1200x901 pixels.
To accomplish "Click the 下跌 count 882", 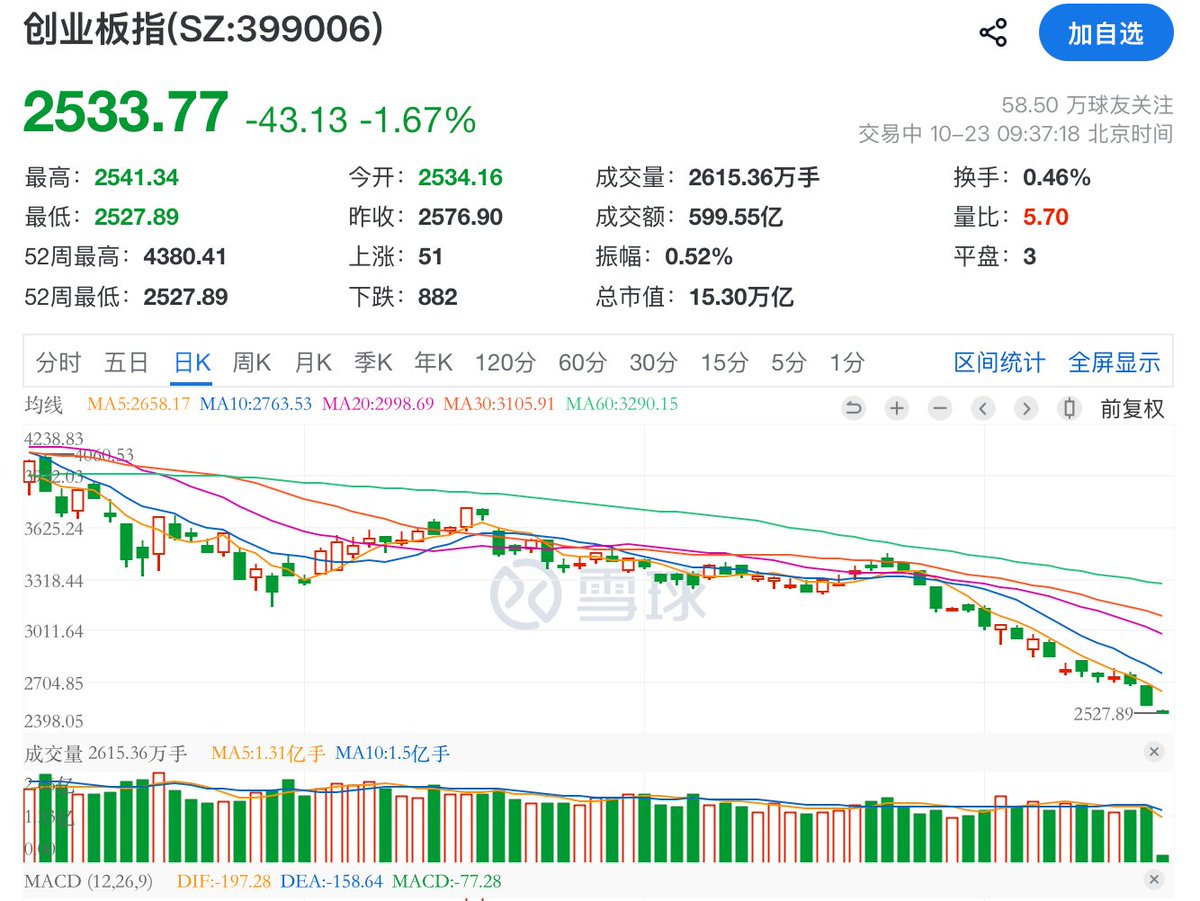I will point(438,297).
